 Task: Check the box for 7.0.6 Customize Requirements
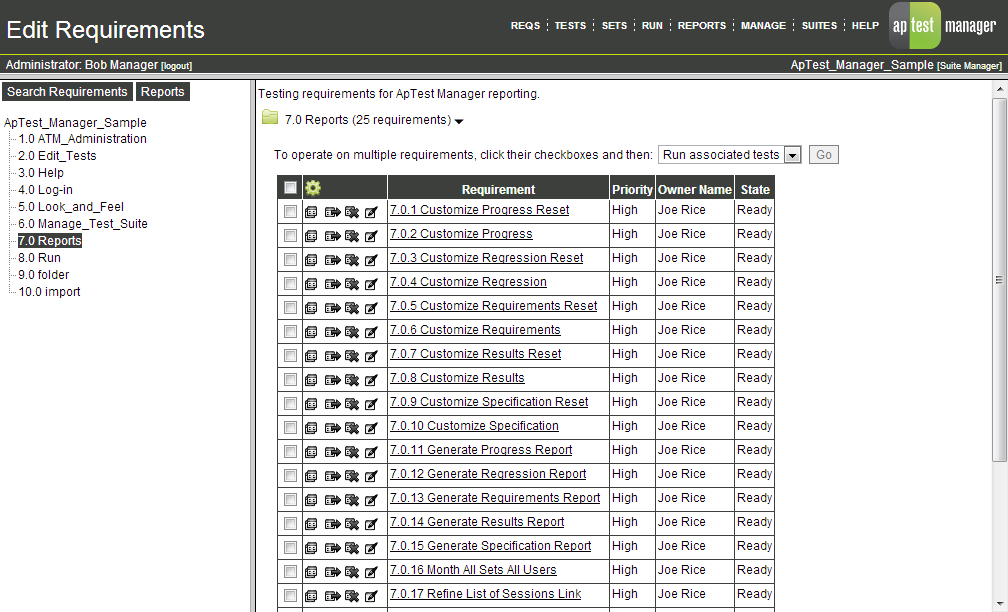coord(291,332)
